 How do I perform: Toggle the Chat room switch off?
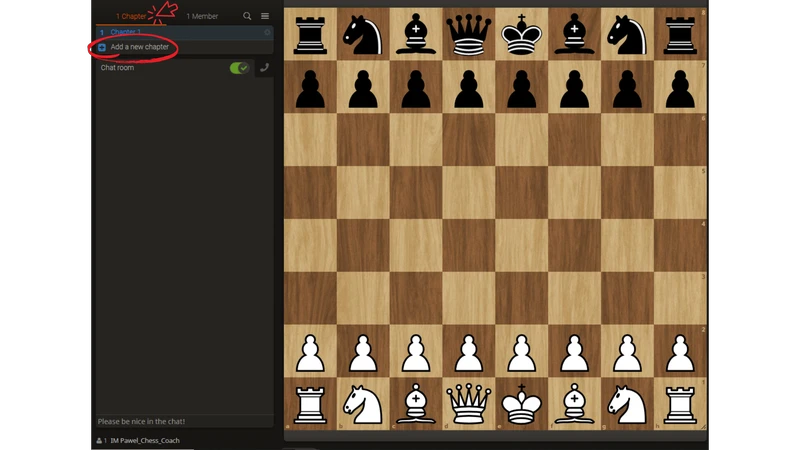239,68
